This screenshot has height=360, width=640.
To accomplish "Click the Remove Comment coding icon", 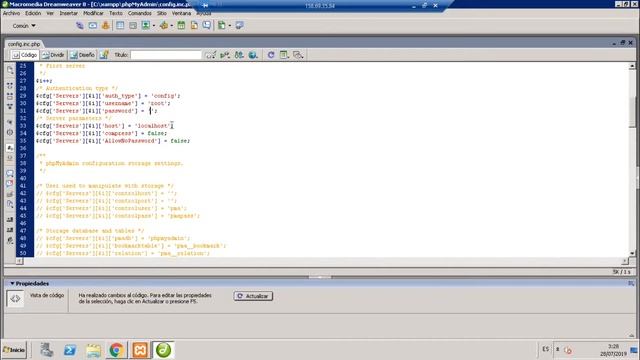I will pyautogui.click(x=10, y=184).
